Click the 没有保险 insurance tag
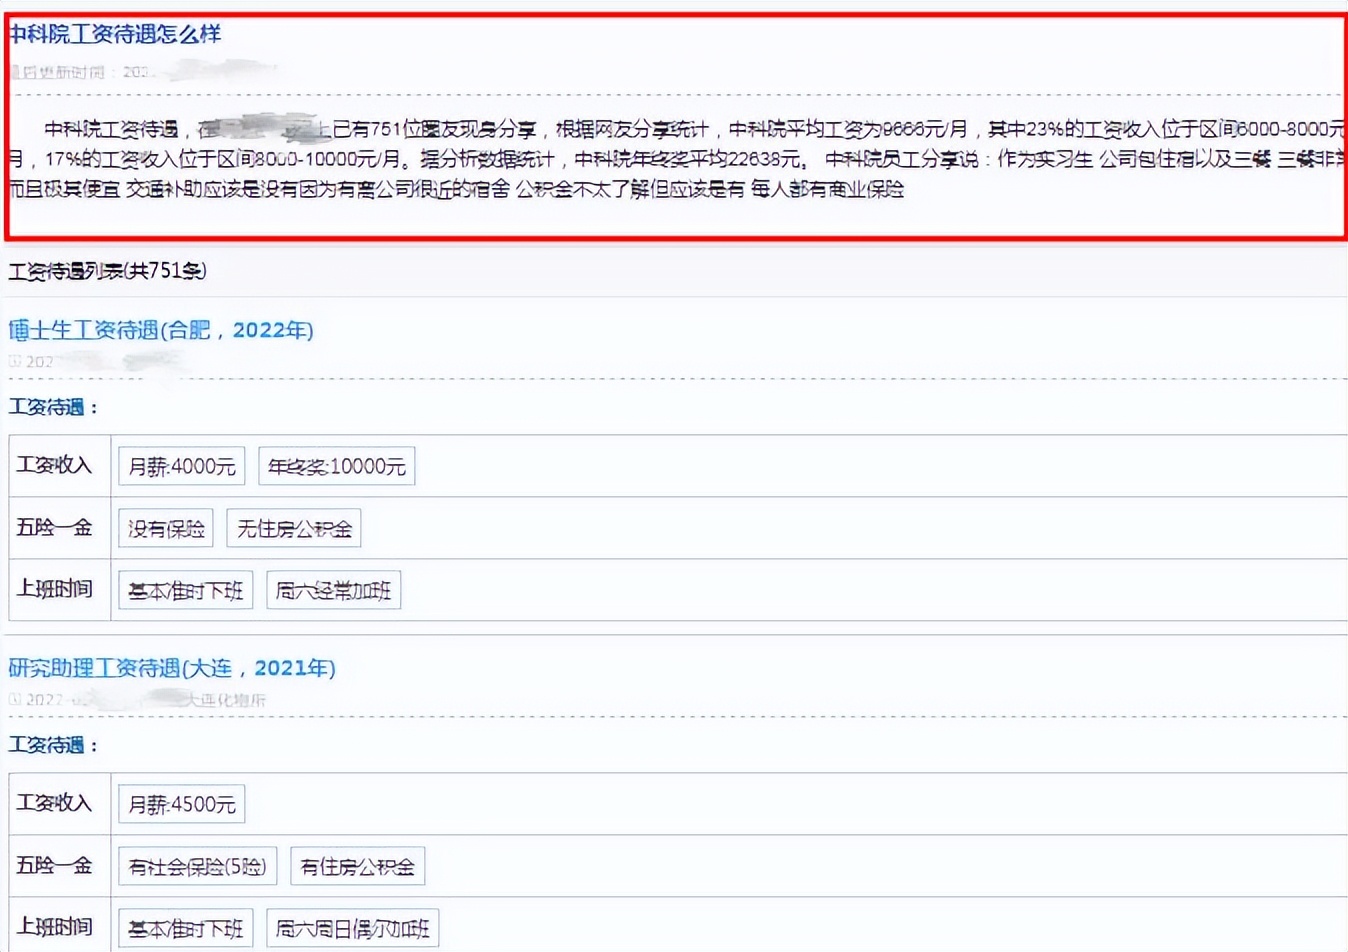The image size is (1348, 952). [x=164, y=527]
